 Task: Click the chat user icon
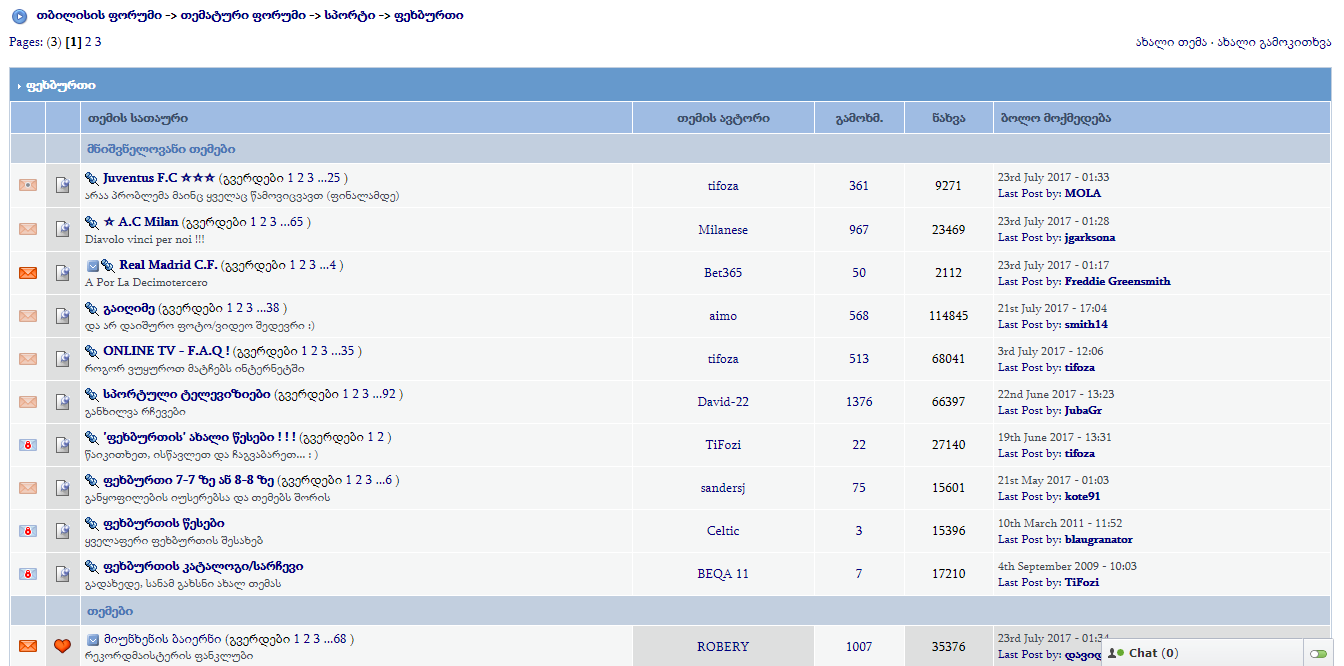tap(1116, 653)
